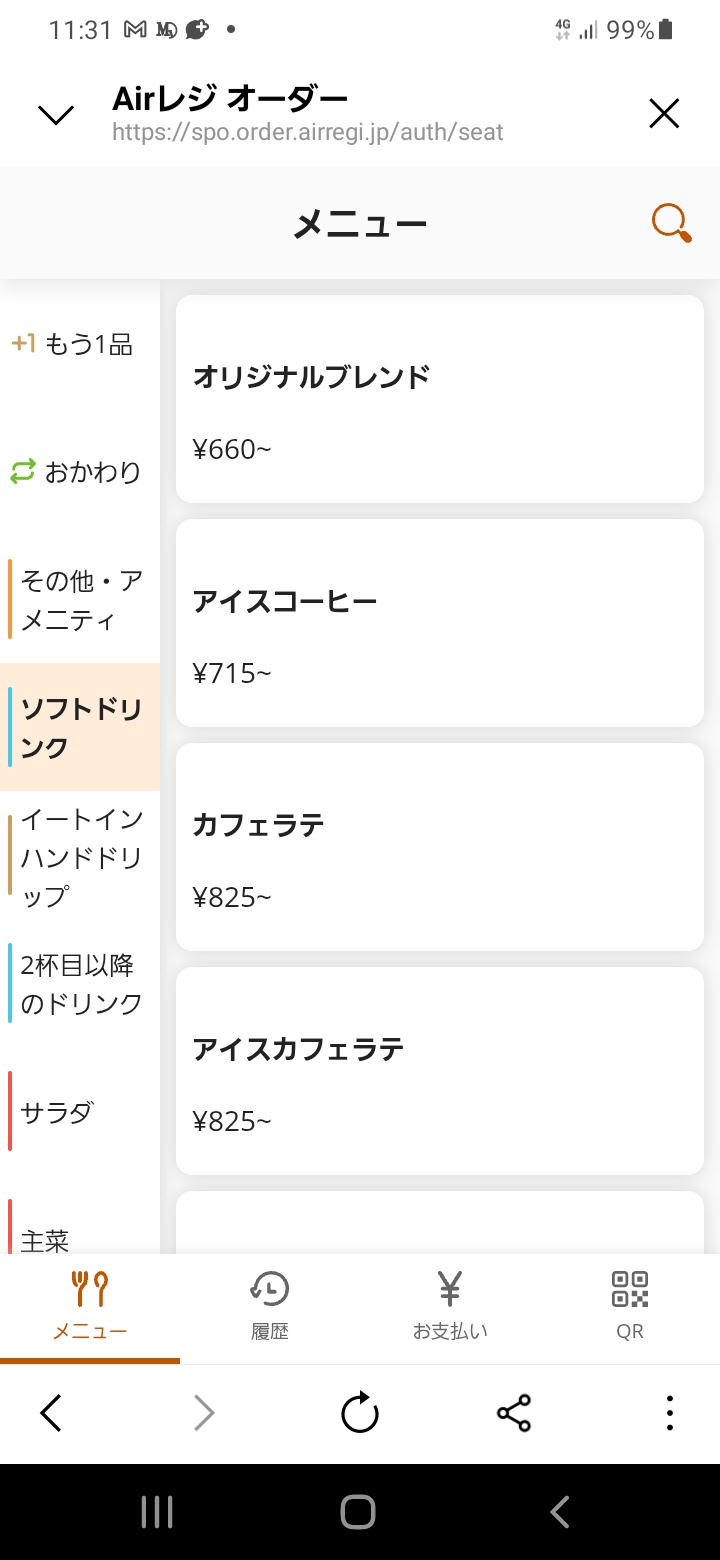This screenshot has height=1560, width=720.
Task: Open the 履歴 order history tab
Action: tap(269, 1305)
